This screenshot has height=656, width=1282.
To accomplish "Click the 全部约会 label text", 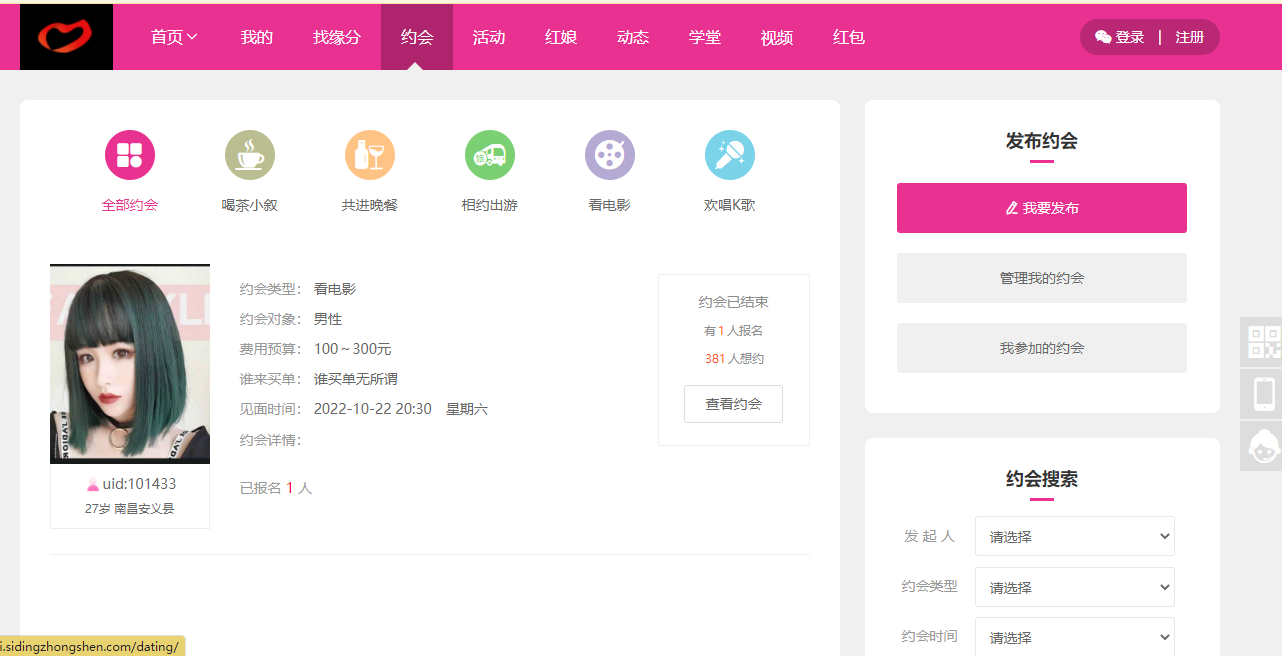I will coord(130,205).
